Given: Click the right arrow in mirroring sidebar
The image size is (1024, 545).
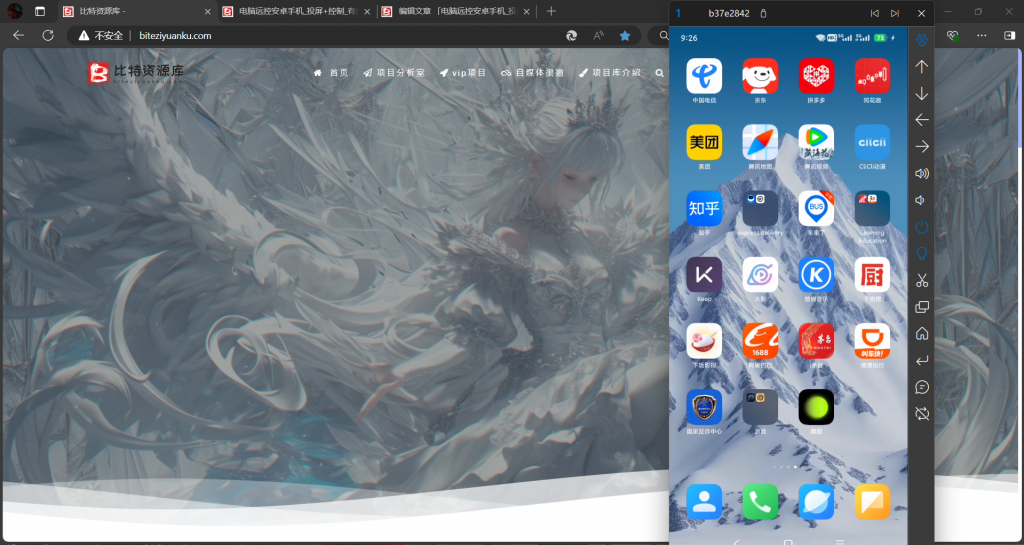Looking at the screenshot, I should coord(921,147).
